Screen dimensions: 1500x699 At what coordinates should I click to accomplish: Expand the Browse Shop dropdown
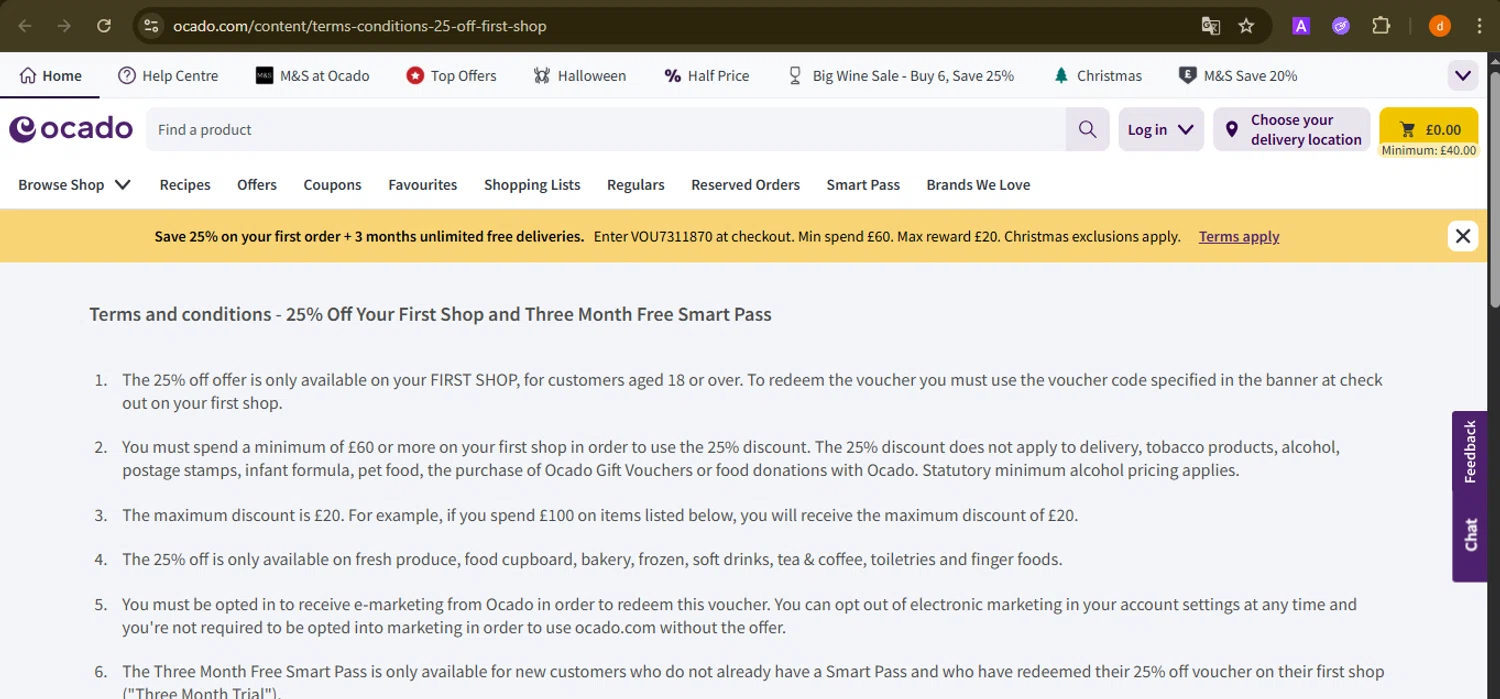[x=75, y=185]
